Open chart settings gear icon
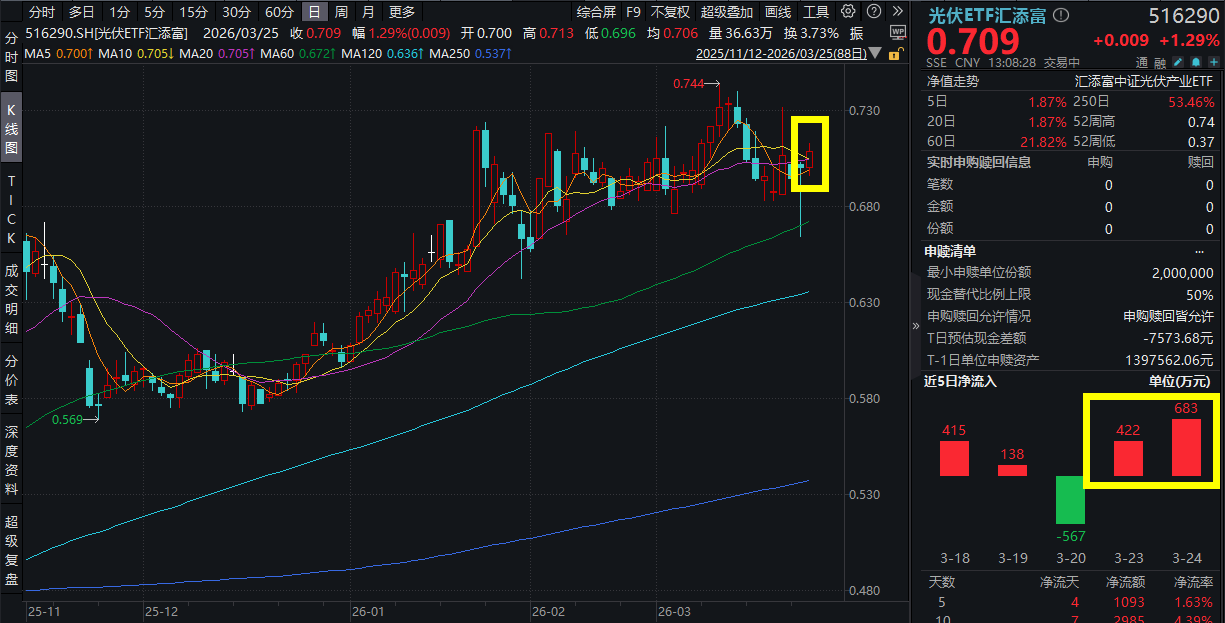Viewport: 1225px width, 623px height. pos(848,12)
